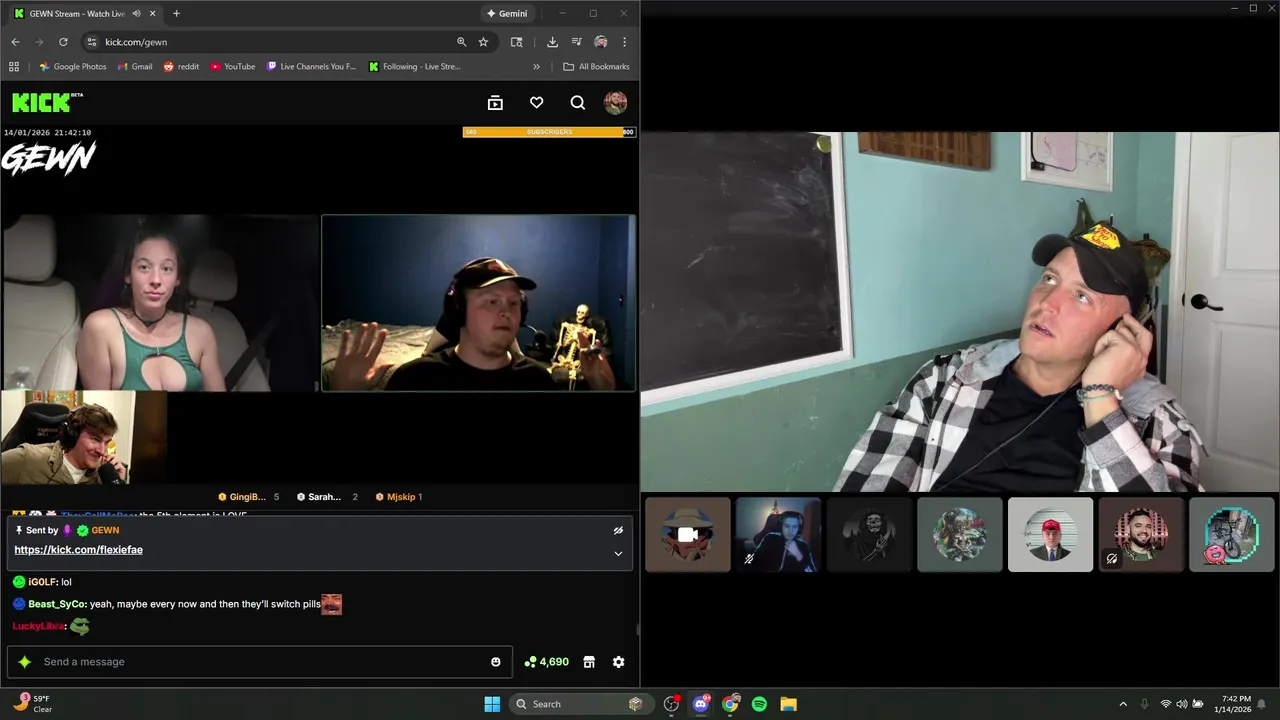Click LuckyLibra username in chat

tap(39, 626)
